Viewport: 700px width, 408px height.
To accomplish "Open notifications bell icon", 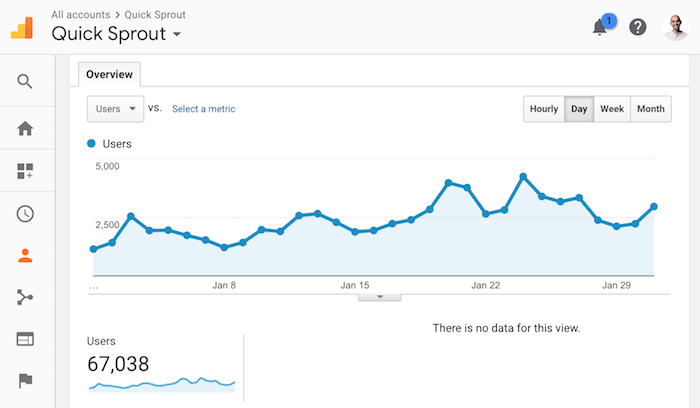I will click(600, 27).
